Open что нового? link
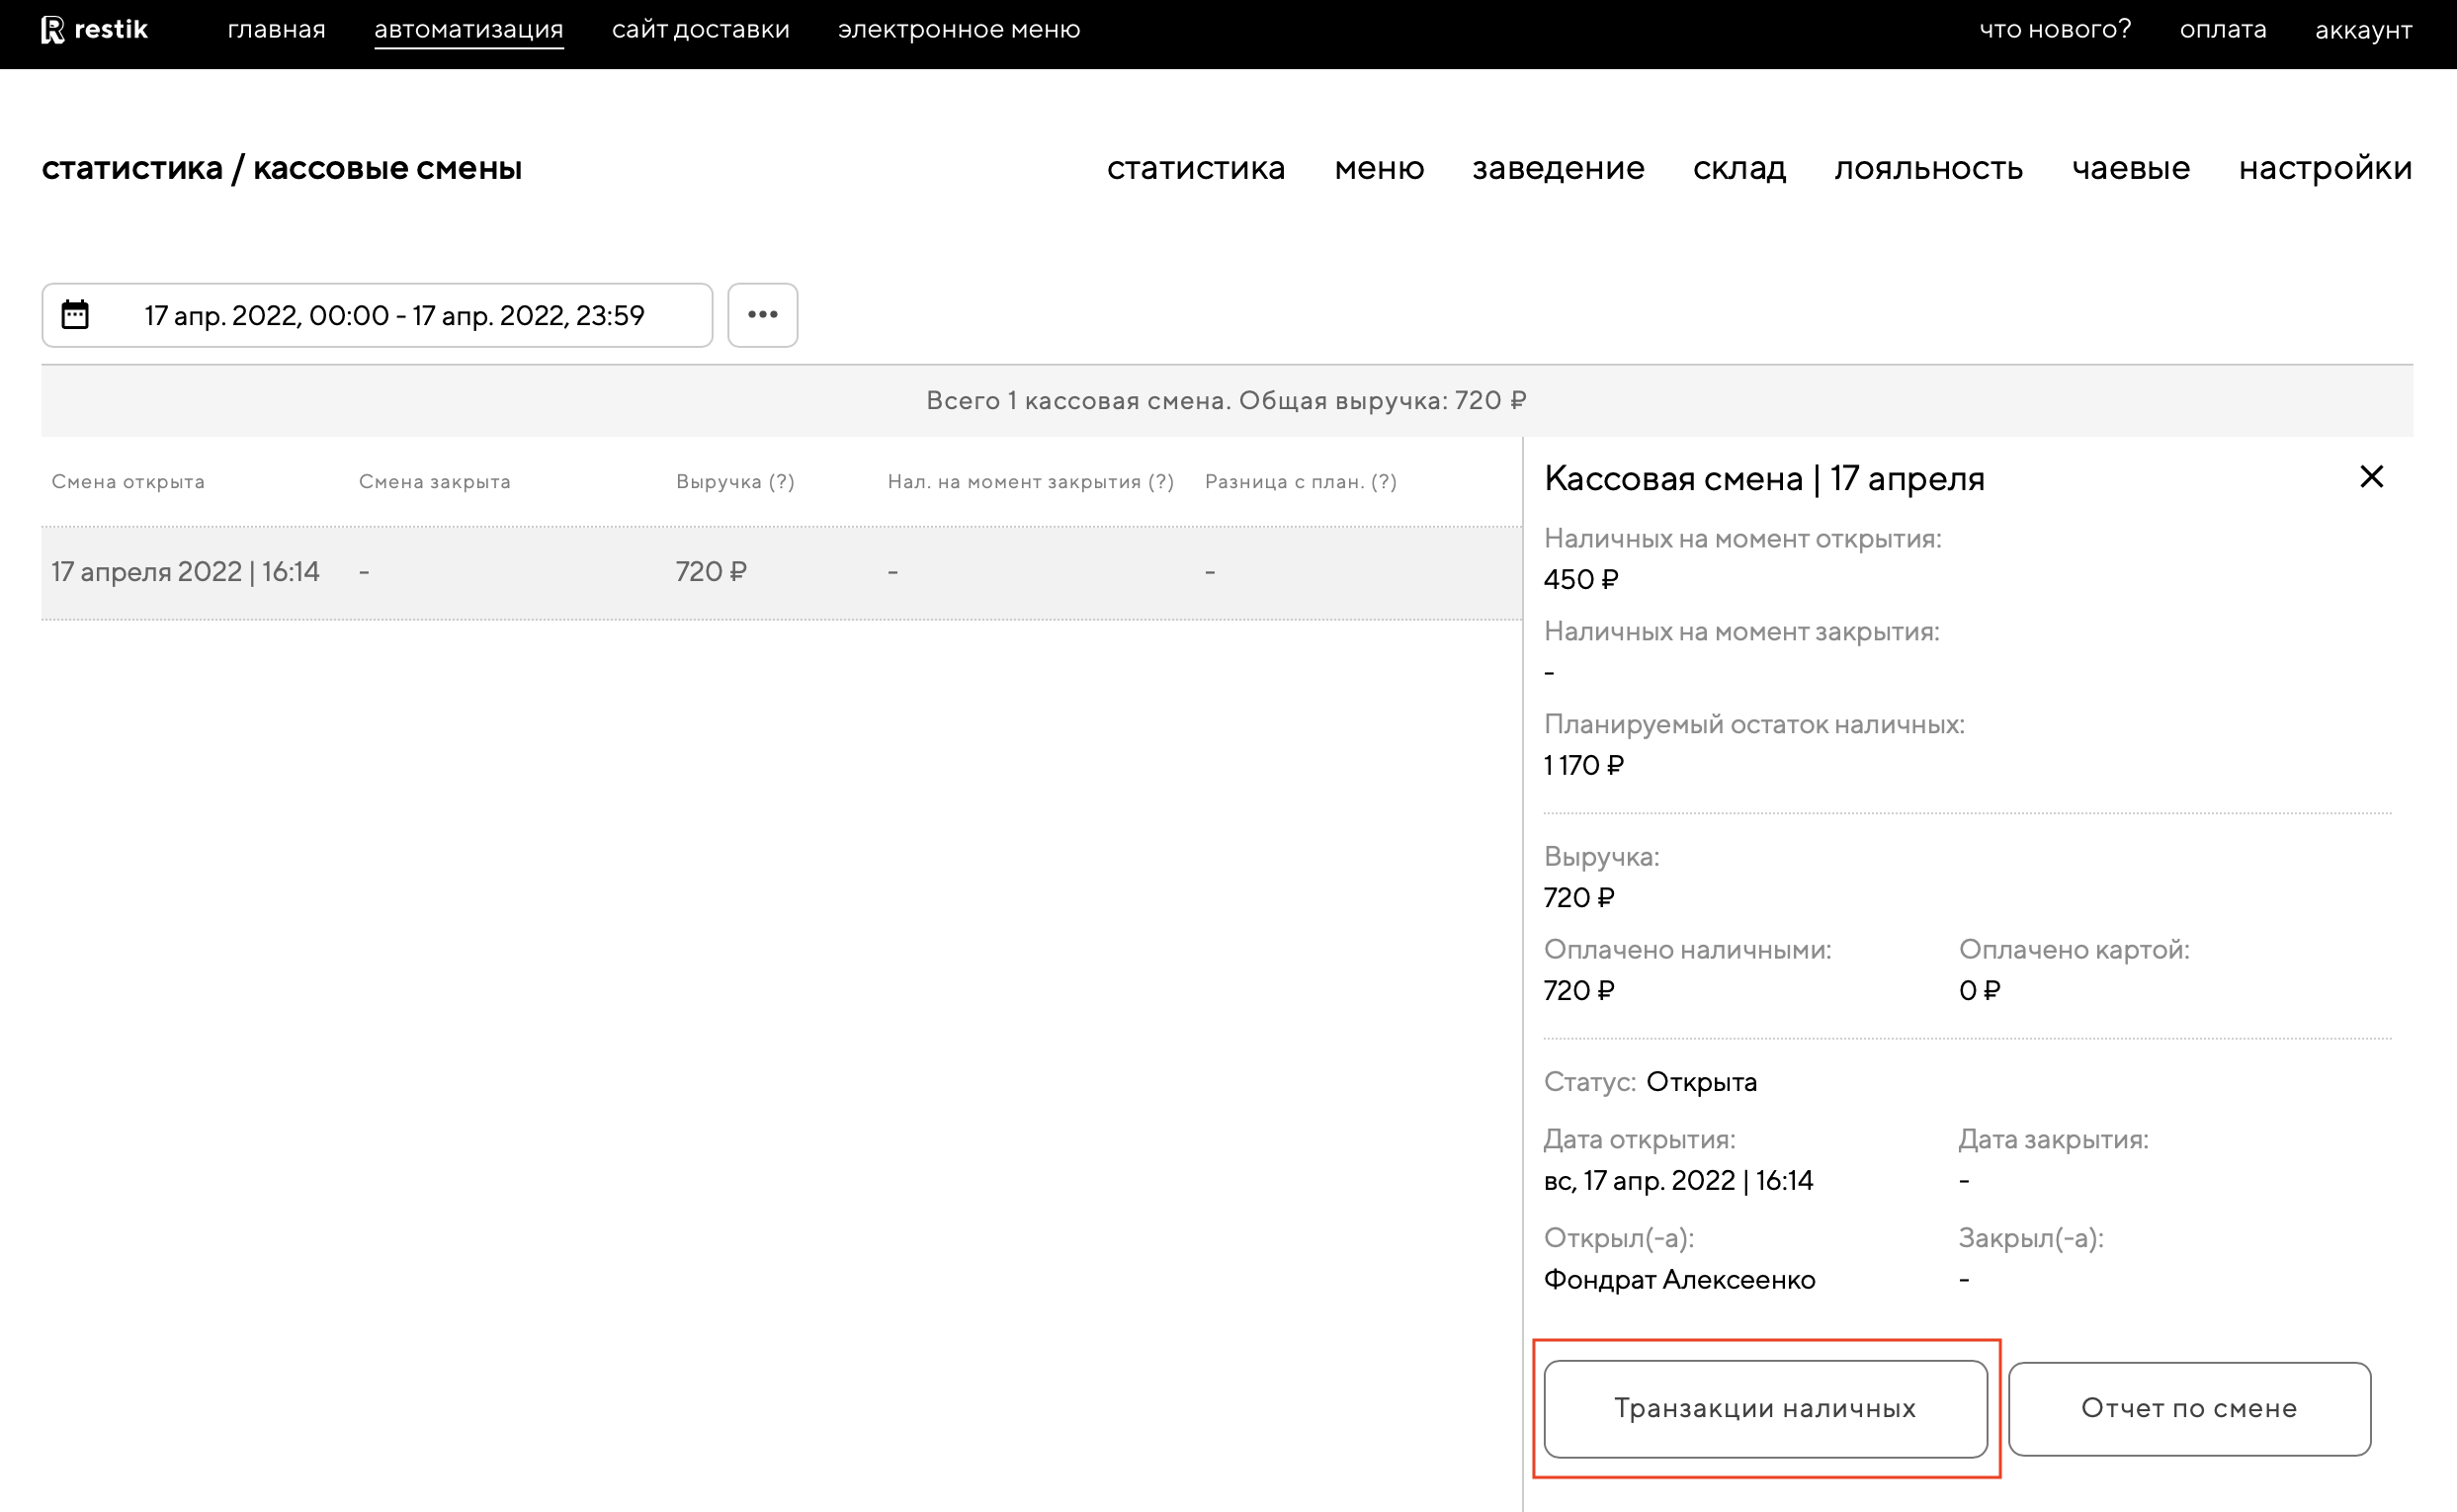Viewport: 2457px width, 1512px height. click(x=2054, y=30)
